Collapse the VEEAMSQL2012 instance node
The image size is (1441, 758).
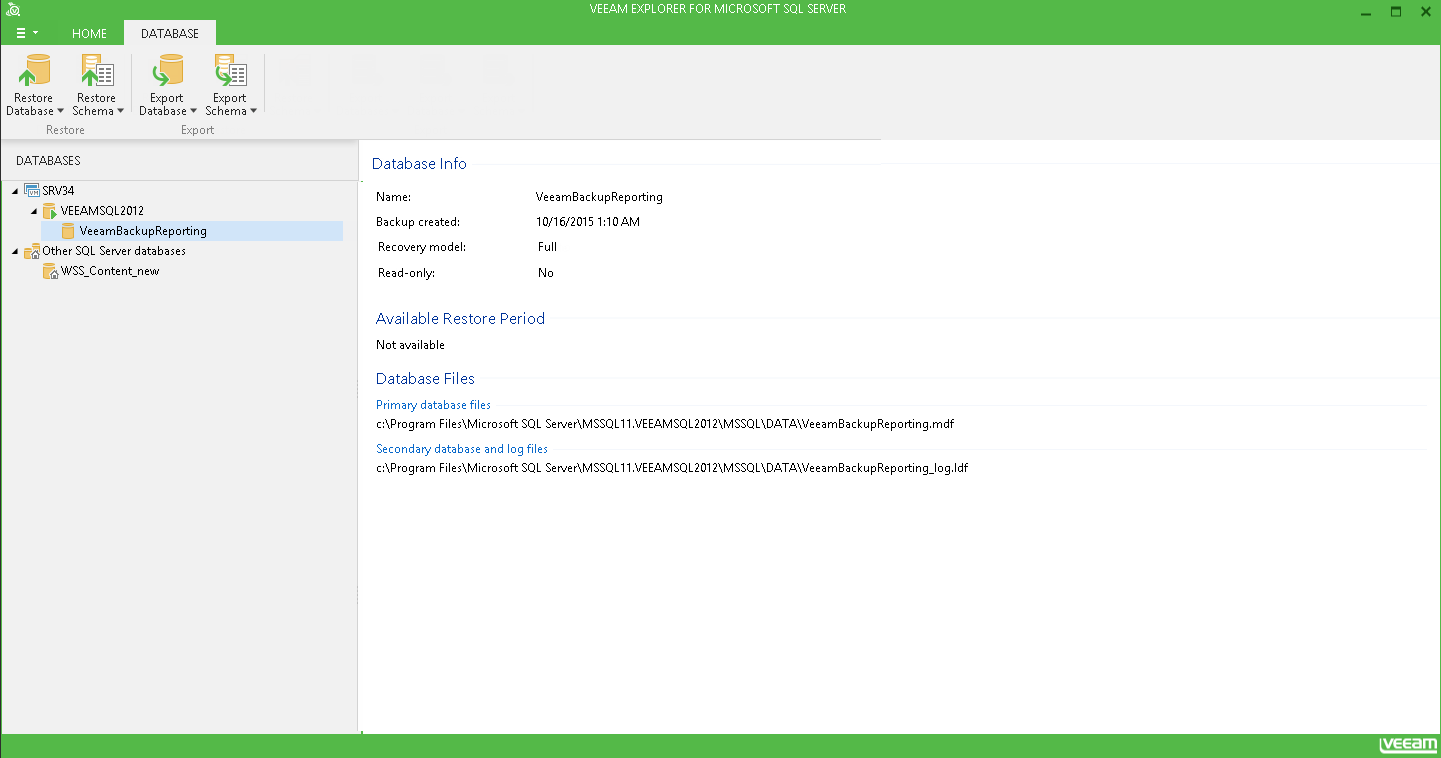click(34, 211)
